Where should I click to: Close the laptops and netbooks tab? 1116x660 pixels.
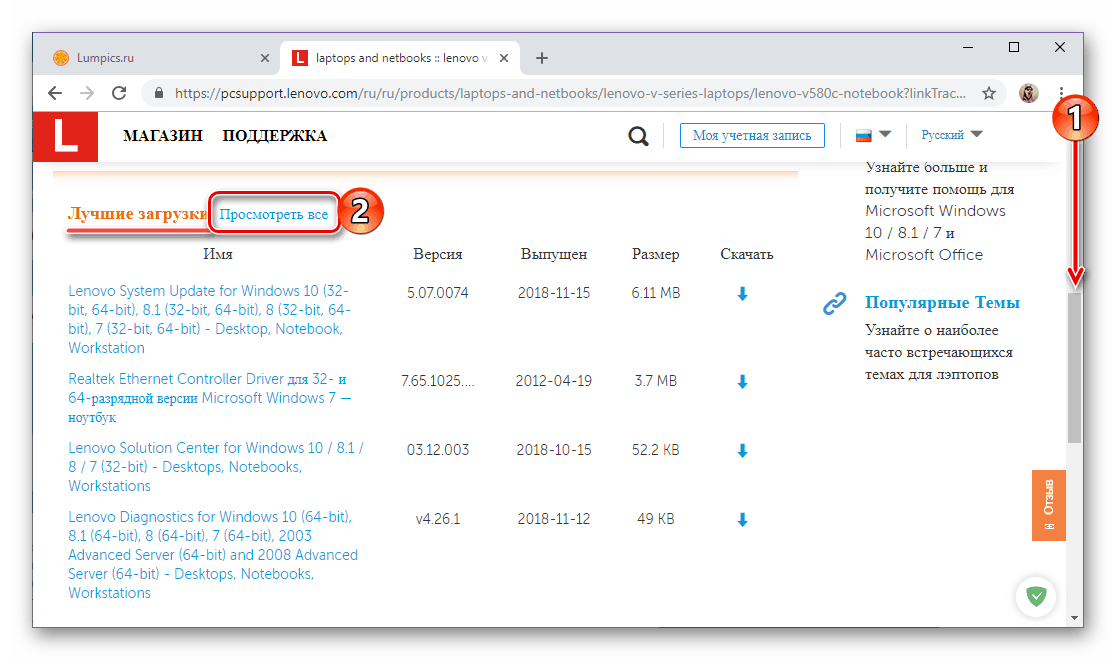(504, 58)
